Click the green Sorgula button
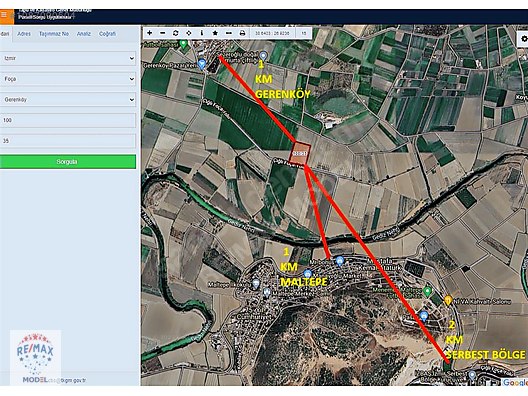Viewport: 528px width, 396px height. [68, 162]
